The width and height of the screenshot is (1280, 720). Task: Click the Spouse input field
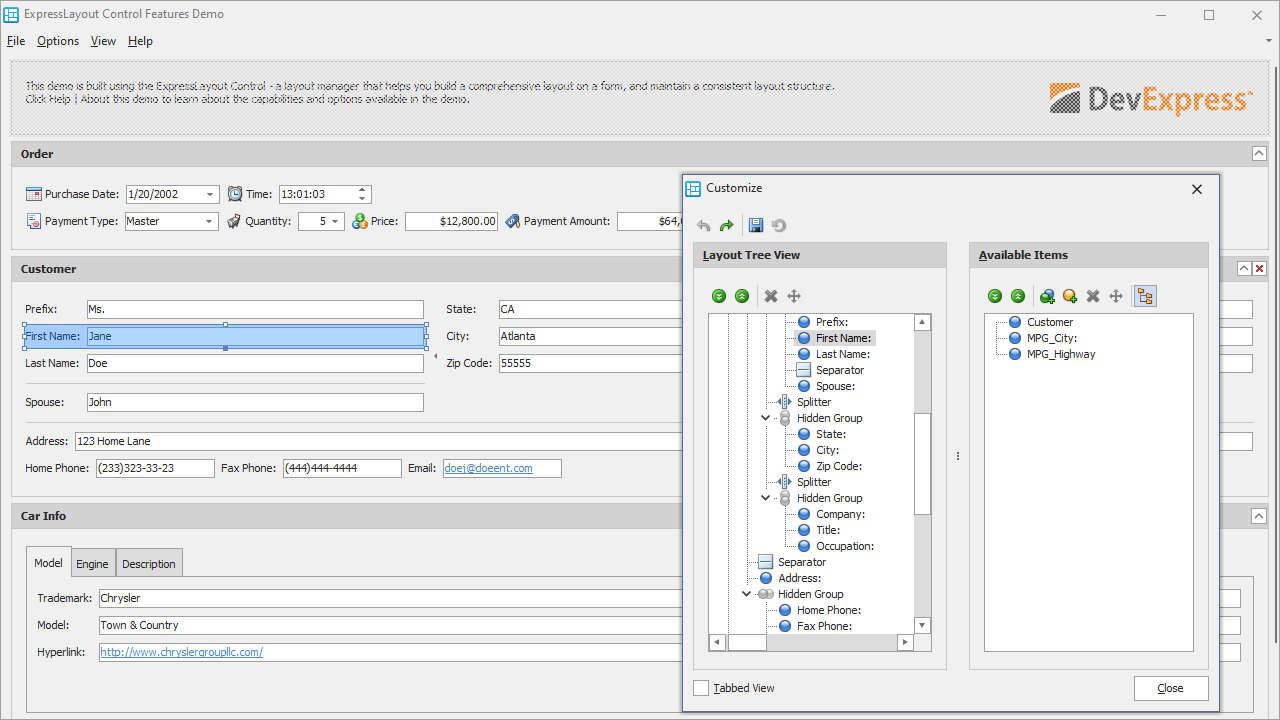pyautogui.click(x=255, y=402)
